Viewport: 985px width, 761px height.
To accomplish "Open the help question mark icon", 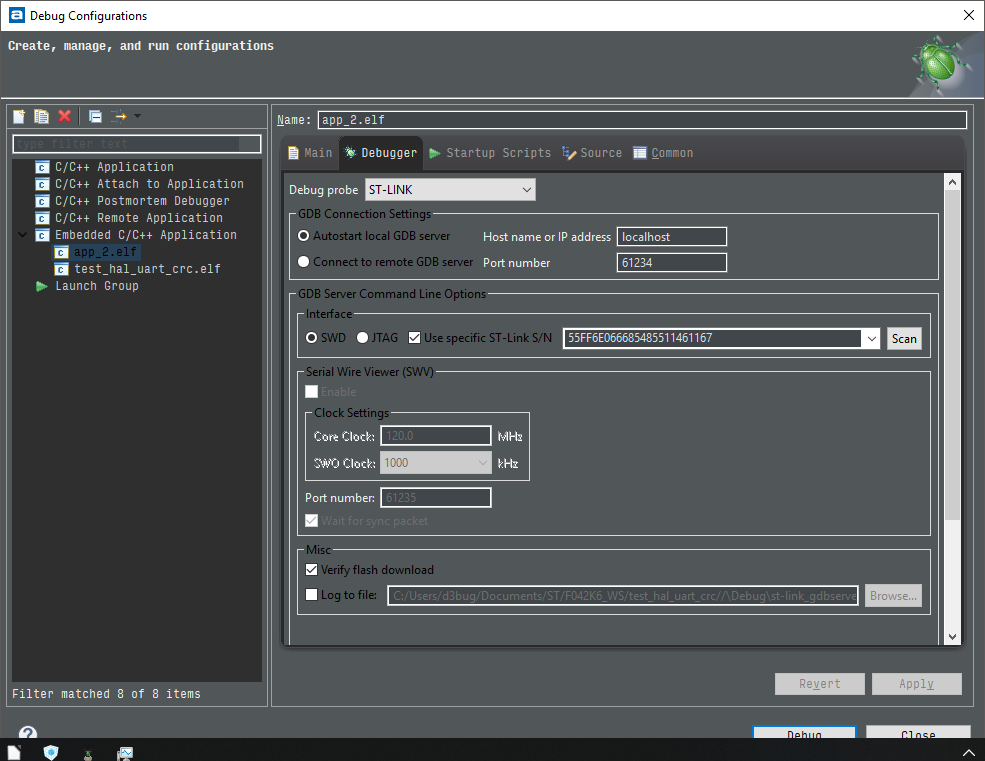I will (x=28, y=732).
